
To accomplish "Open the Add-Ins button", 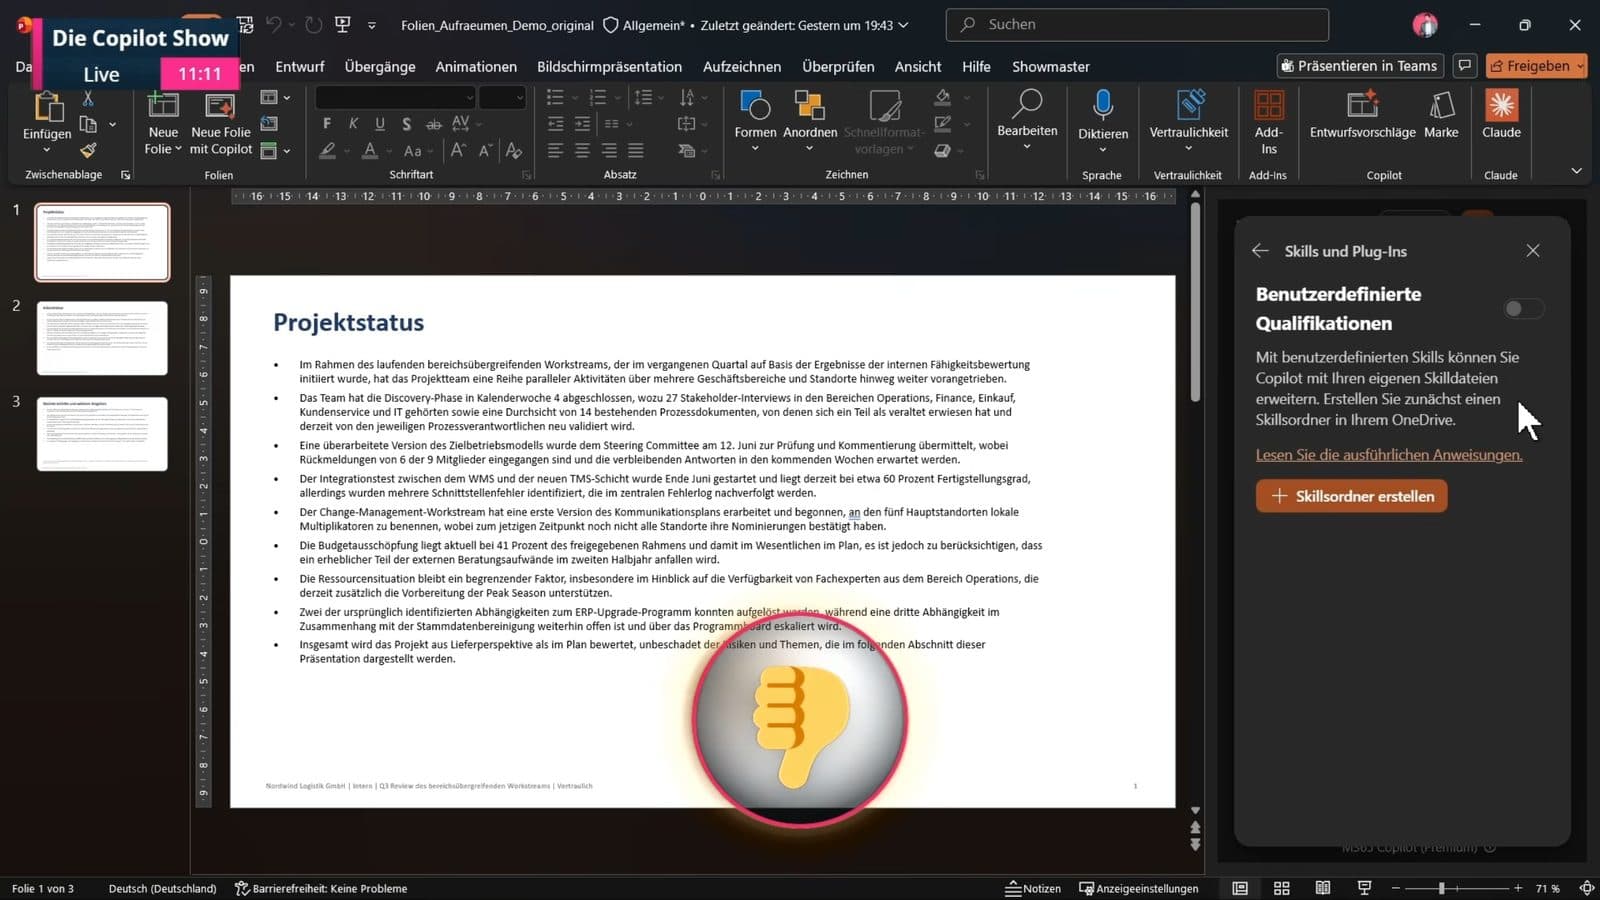I will coord(1268,121).
